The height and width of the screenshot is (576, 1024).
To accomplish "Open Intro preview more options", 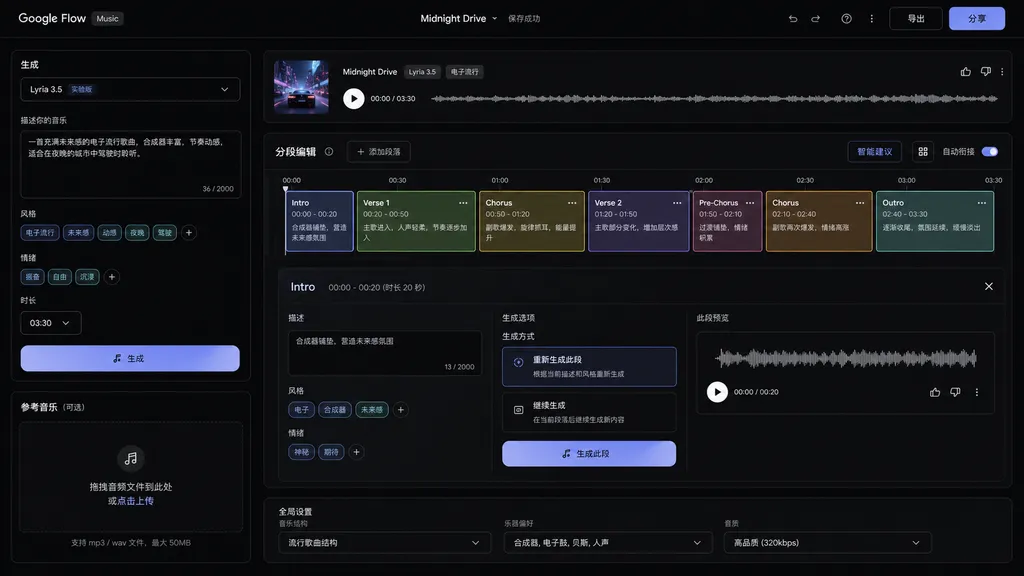I will [977, 392].
